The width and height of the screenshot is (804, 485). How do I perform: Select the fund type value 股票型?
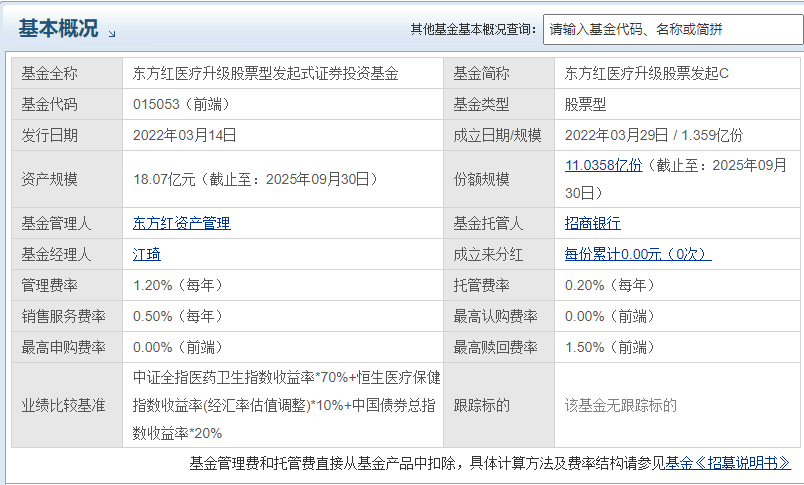click(x=586, y=105)
